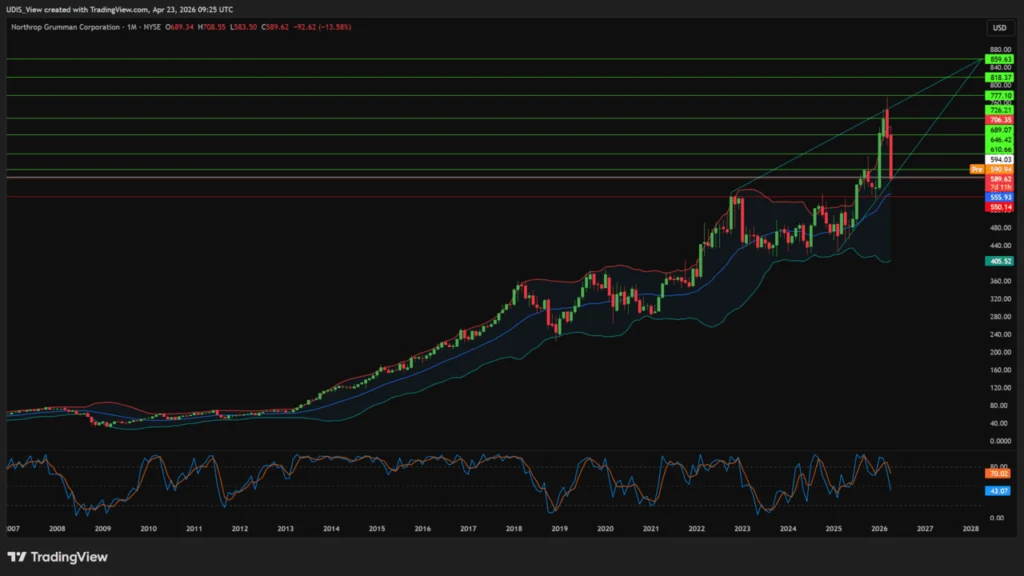Select the 818.37 green price label
Screen dimensions: 1024x576
tap(999, 78)
